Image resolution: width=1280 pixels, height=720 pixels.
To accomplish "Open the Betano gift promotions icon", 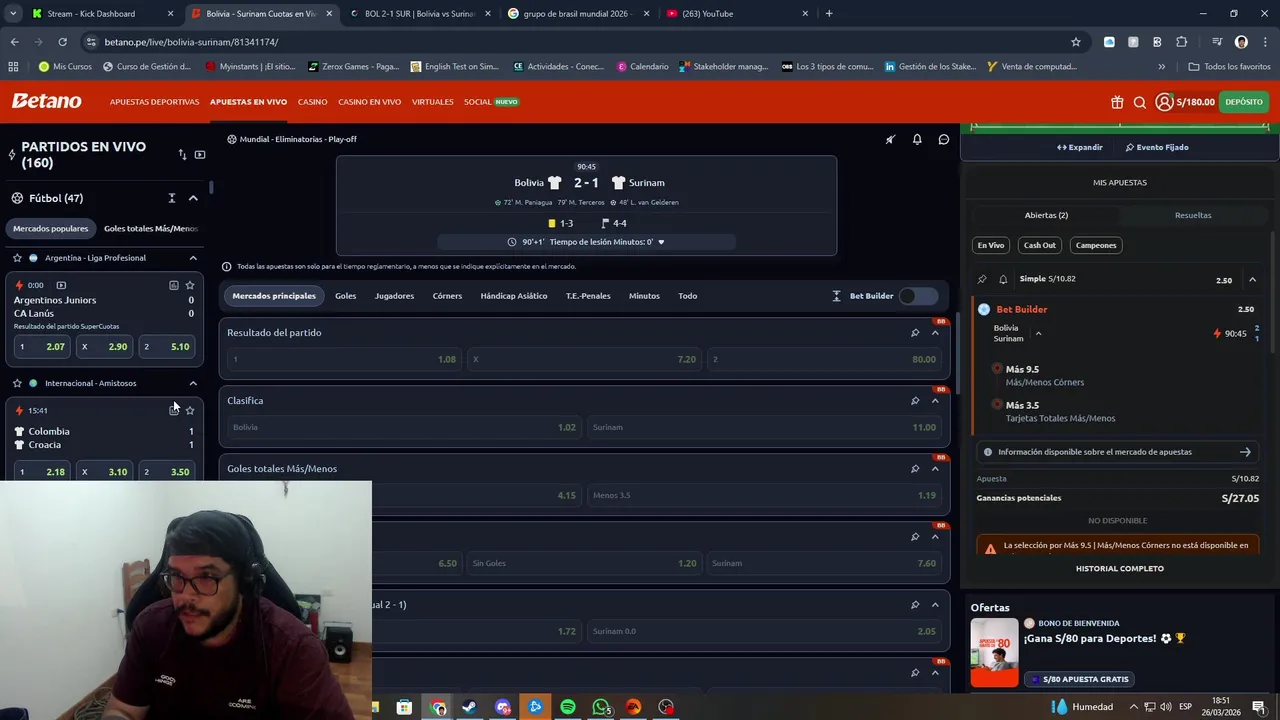I will pos(1117,102).
